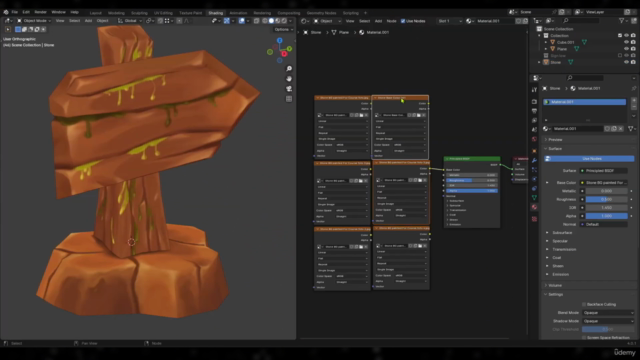Screen dimensions: 640x360
Task: Open the node editor Node menu
Action: (391, 21)
